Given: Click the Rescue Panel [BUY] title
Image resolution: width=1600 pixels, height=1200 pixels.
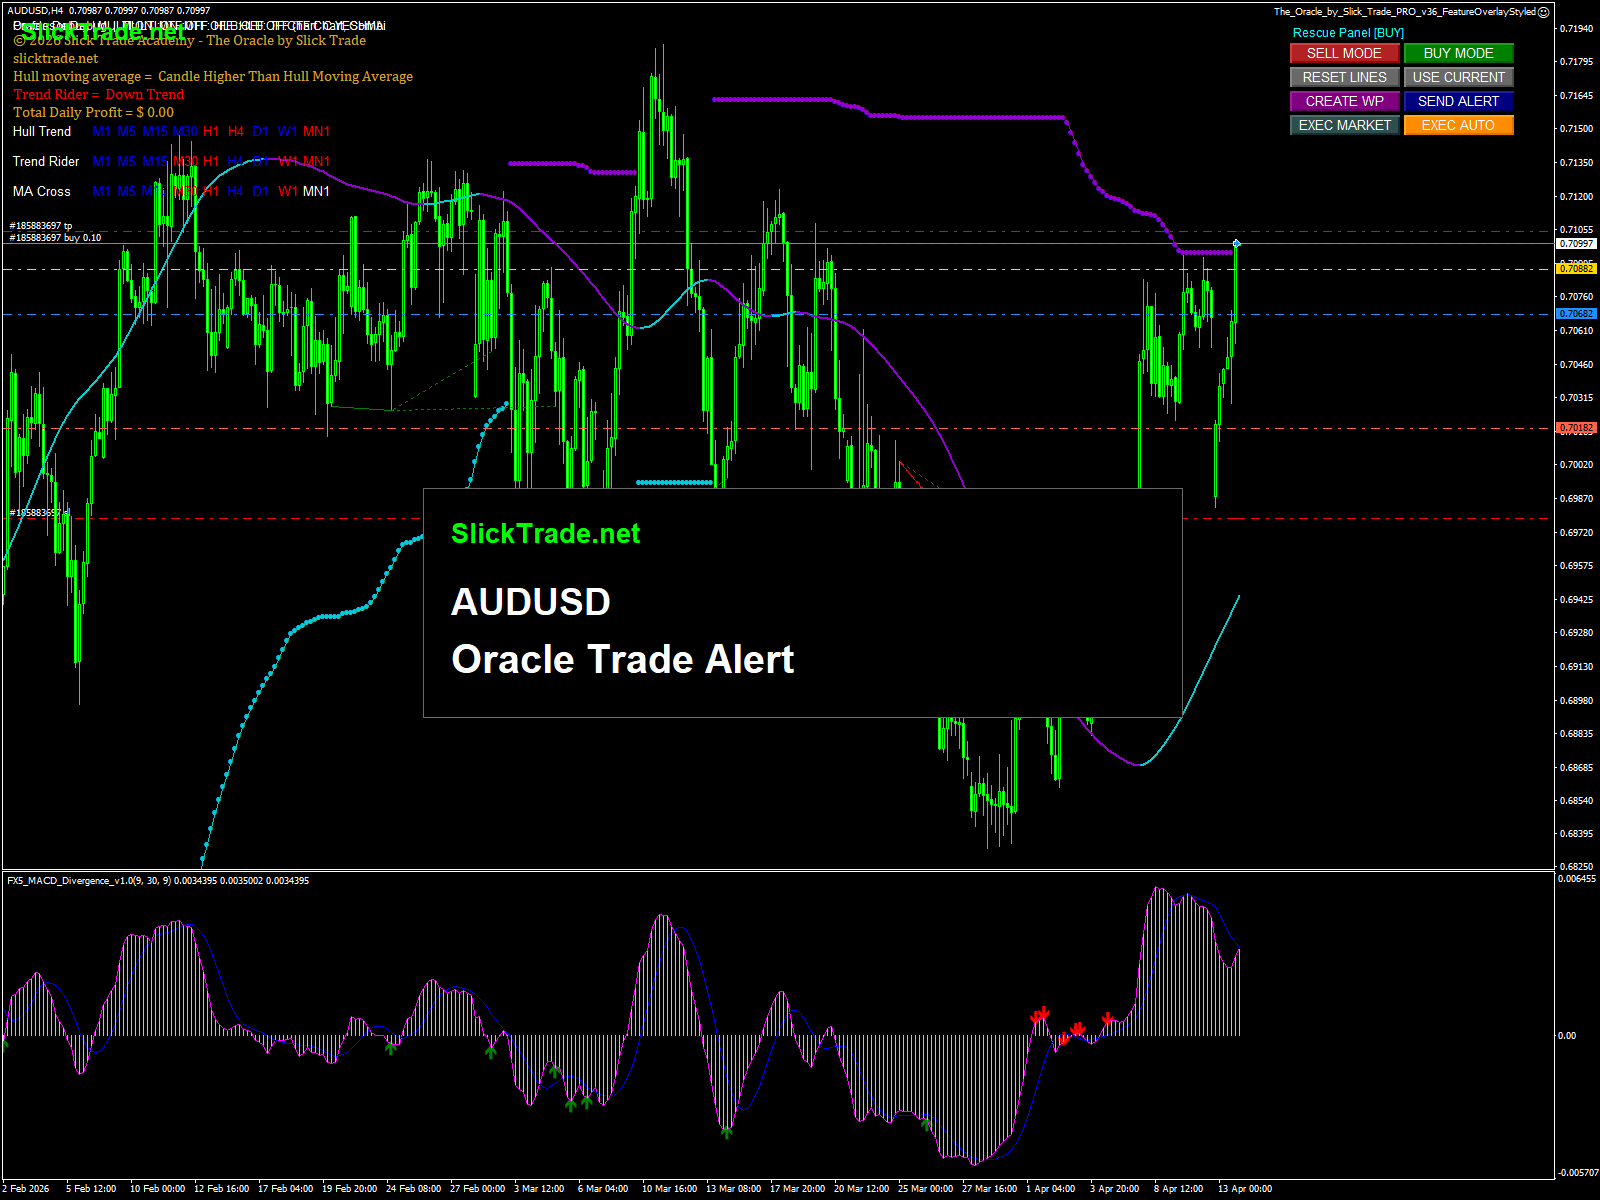Looking at the screenshot, I should 1348,33.
